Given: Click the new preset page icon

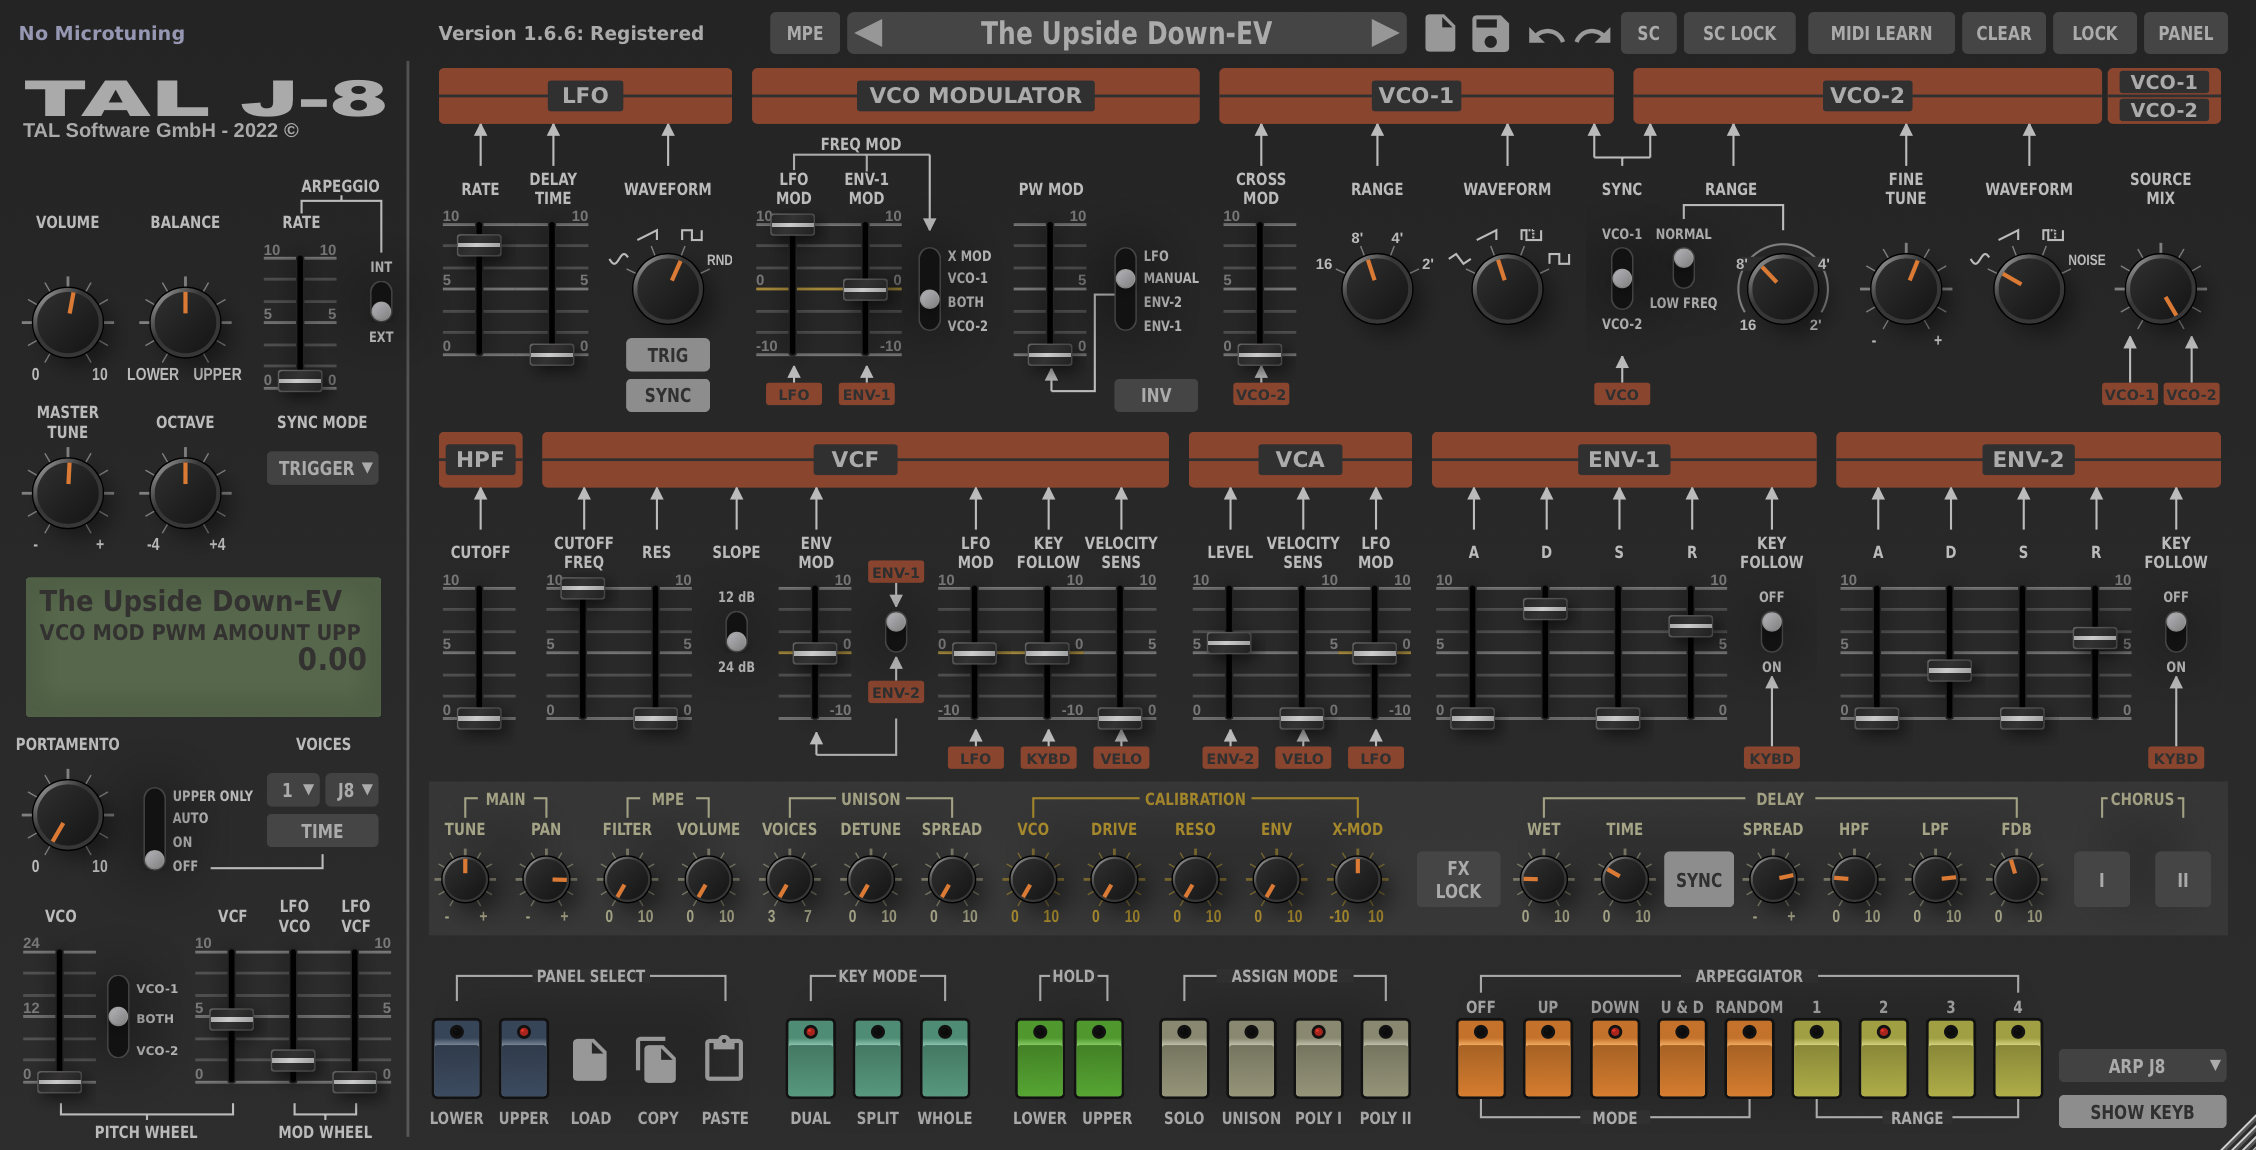Looking at the screenshot, I should (x=1439, y=33).
